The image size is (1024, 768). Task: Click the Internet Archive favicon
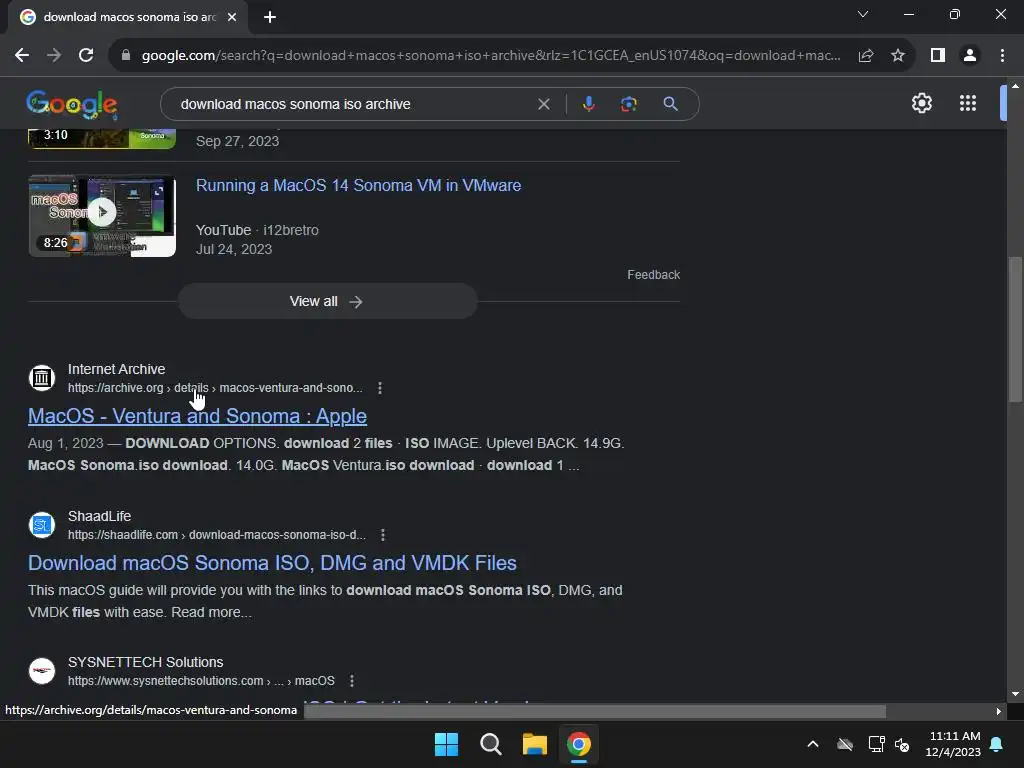42,378
